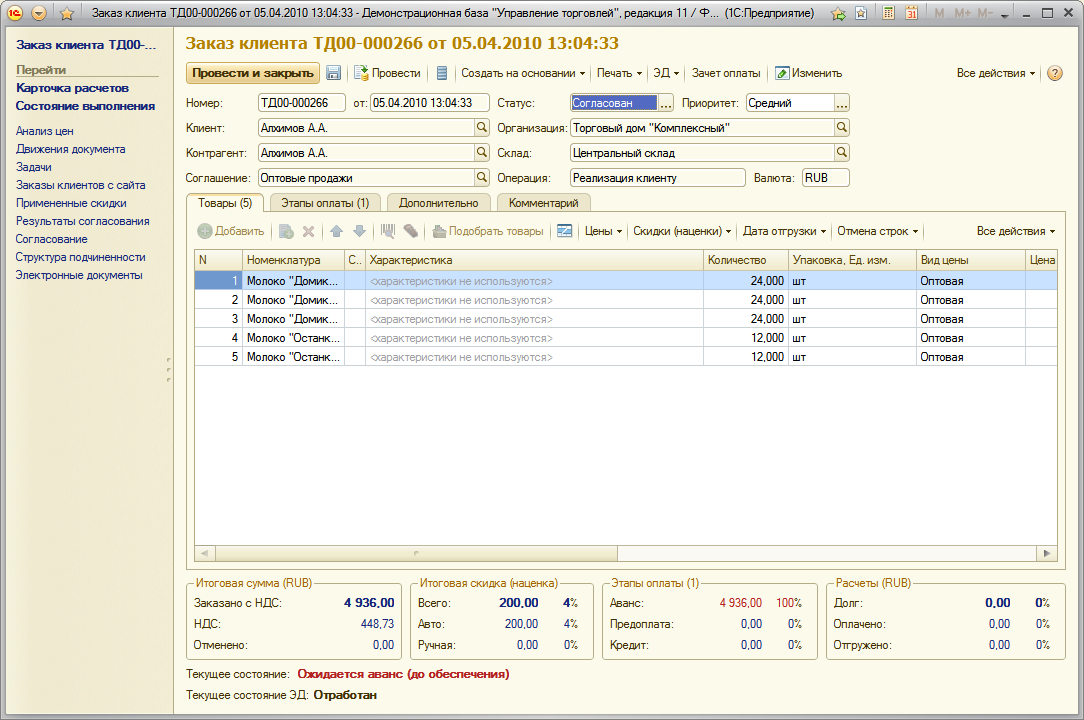The image size is (1084, 720).
Task: Switch to the Этапы оплаты (1) tab
Action: point(324,203)
